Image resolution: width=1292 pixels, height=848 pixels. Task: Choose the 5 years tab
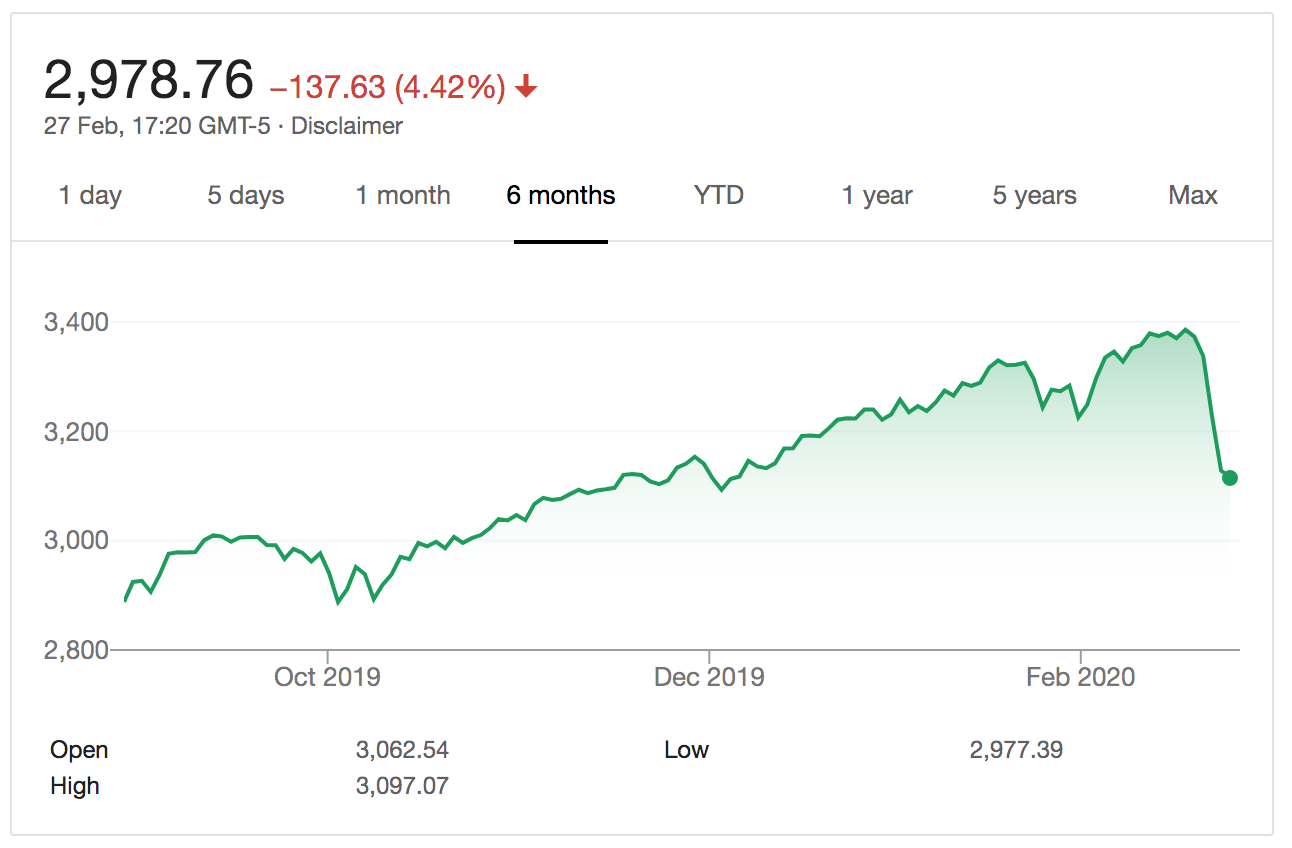[1034, 195]
